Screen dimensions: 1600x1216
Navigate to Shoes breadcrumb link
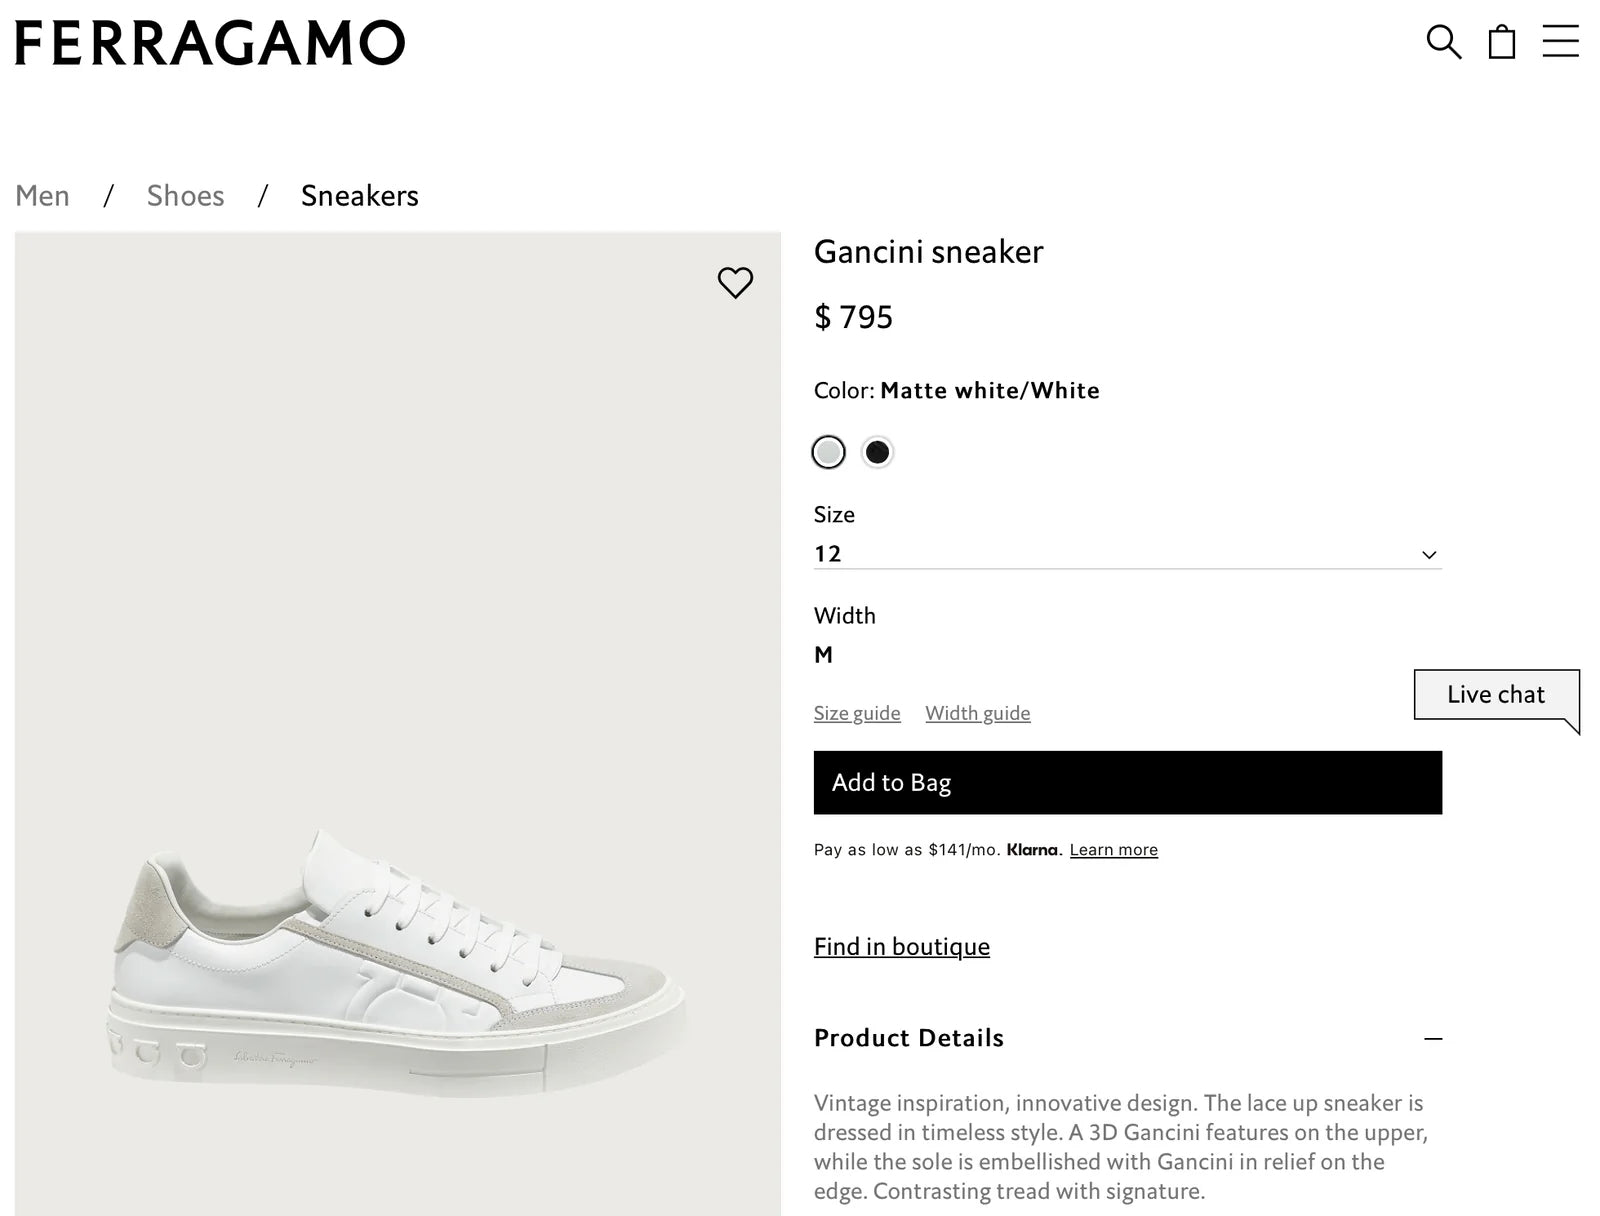click(x=184, y=195)
